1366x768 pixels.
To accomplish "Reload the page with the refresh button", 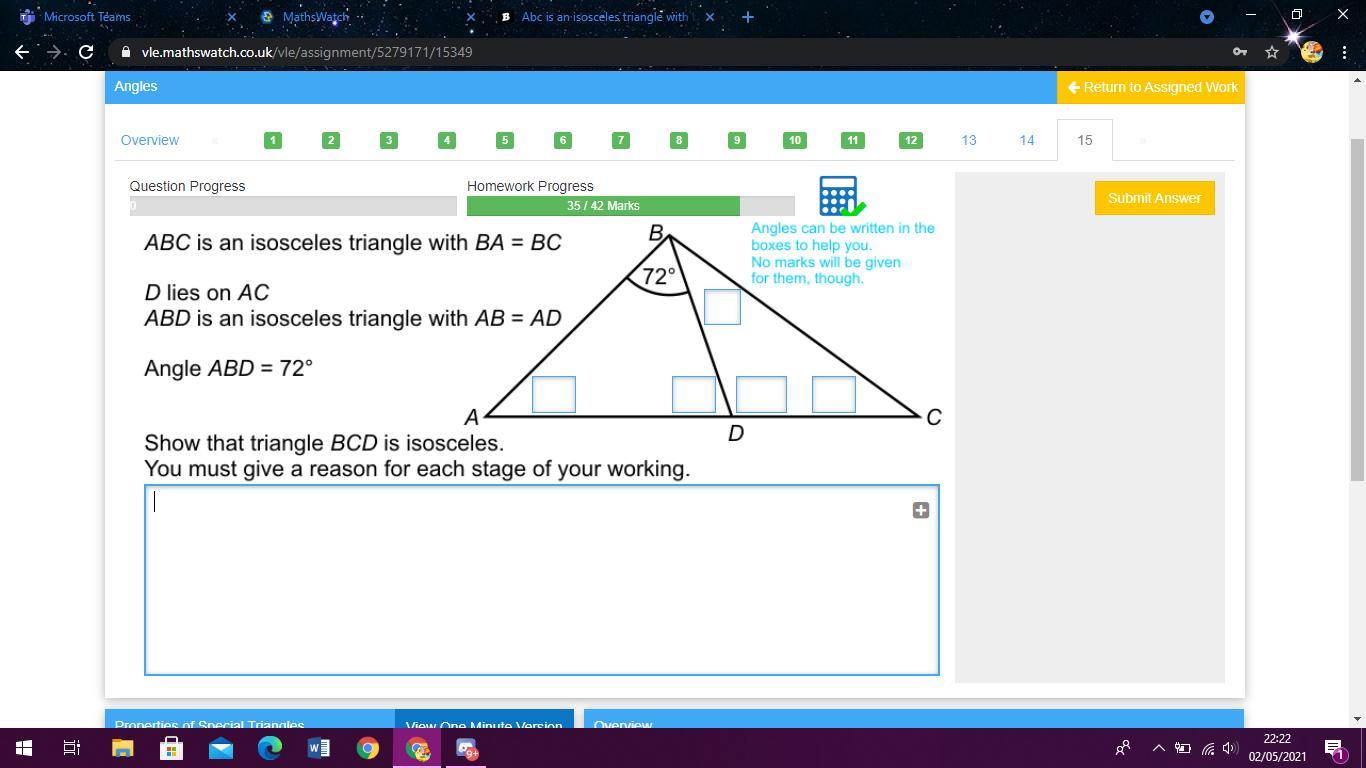I will tap(86, 52).
